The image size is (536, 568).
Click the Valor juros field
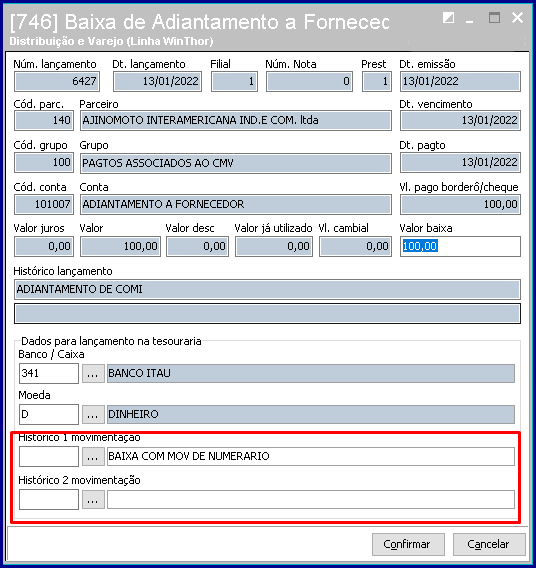[44, 246]
